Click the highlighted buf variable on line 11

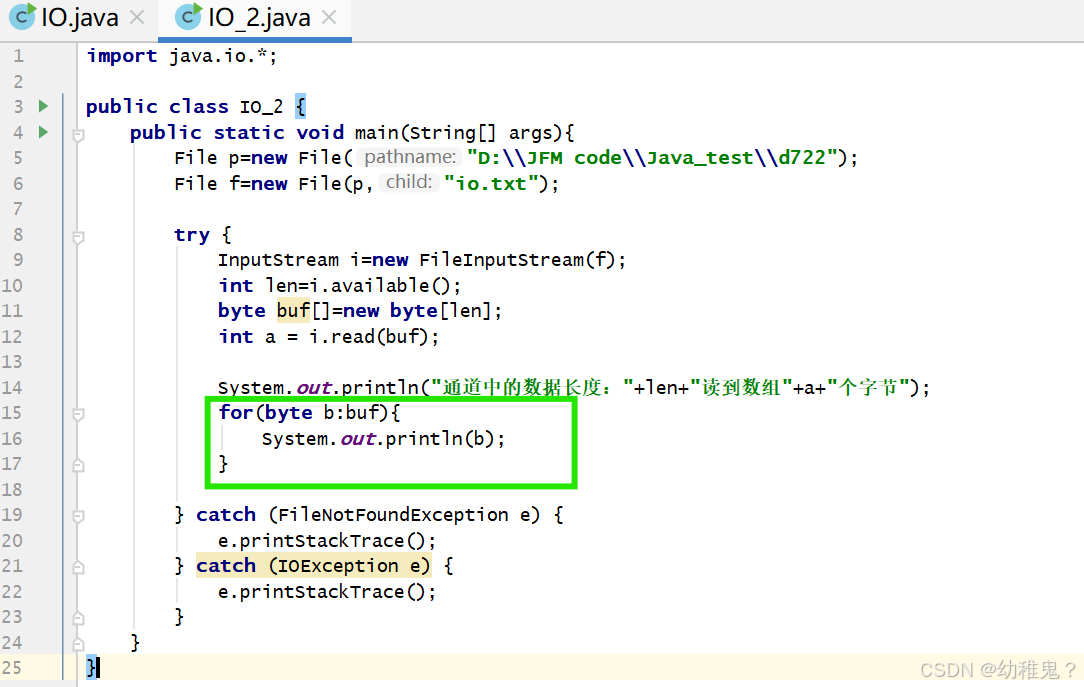293,311
